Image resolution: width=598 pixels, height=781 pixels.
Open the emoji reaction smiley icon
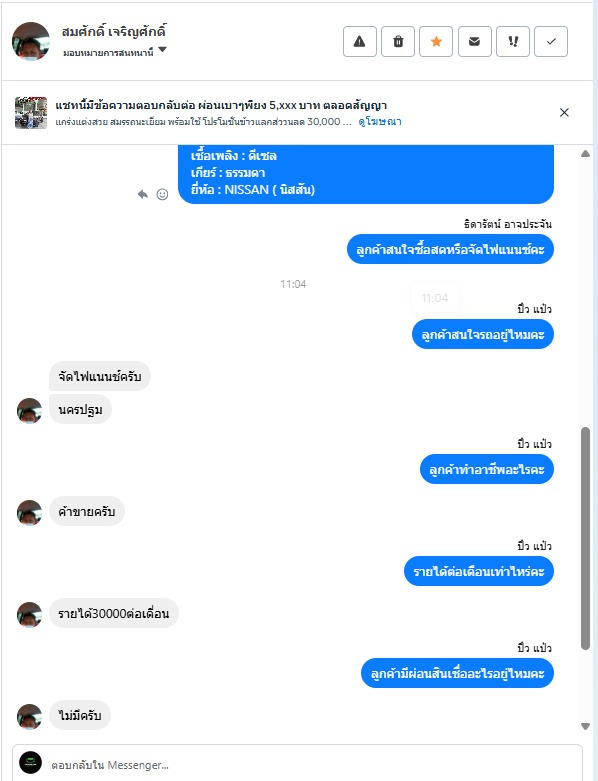[x=162, y=194]
